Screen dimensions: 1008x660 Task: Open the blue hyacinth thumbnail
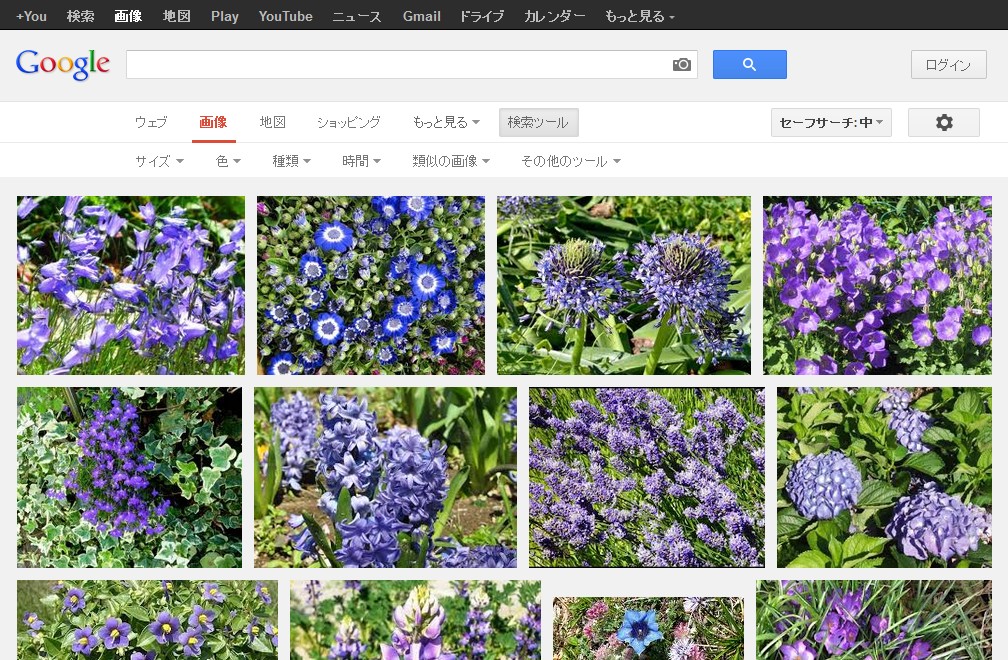click(x=385, y=477)
